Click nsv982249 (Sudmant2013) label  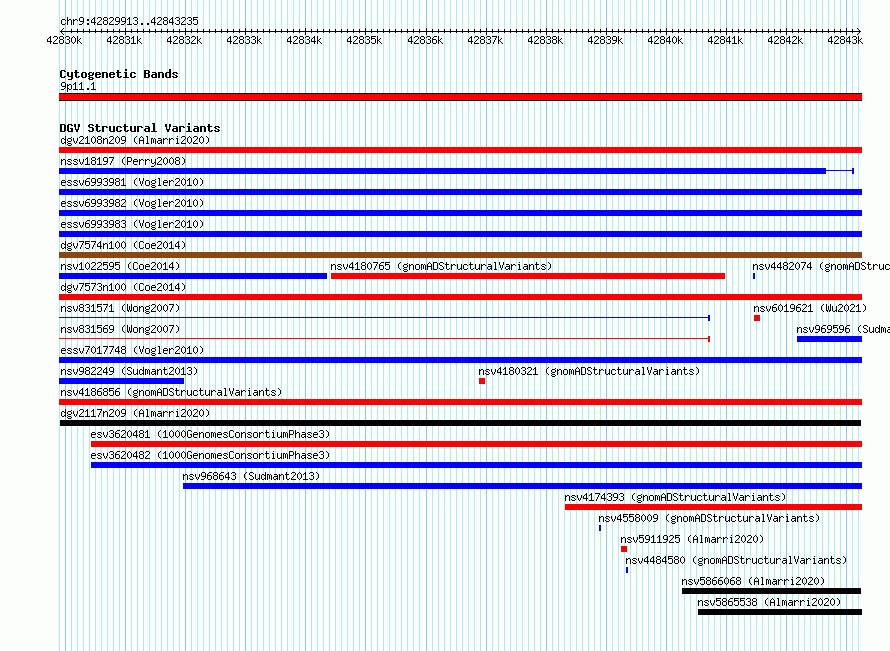(129, 371)
